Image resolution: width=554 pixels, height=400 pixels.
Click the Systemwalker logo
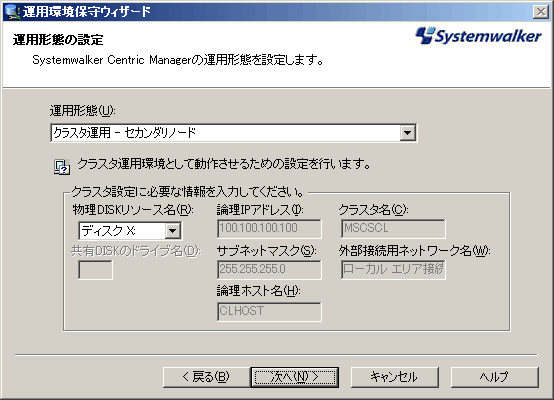tap(478, 36)
